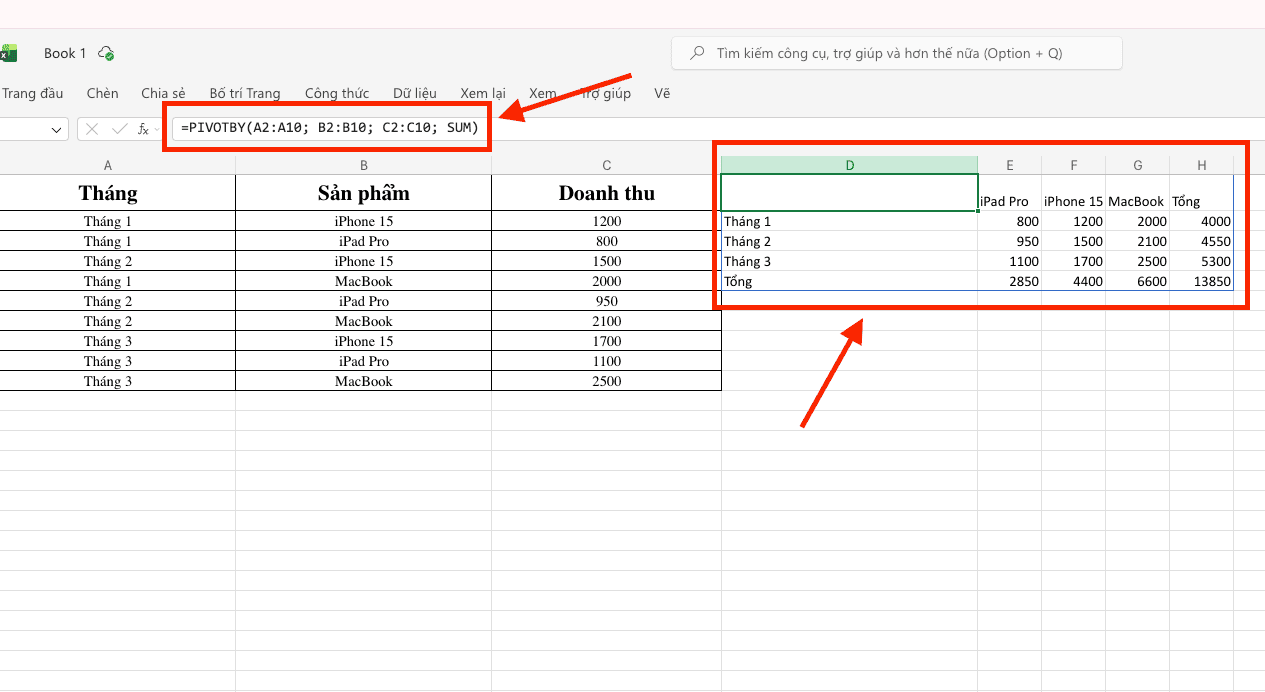This screenshot has height=692, width=1265.
Task: Switch to the Công thức tab
Action: pyautogui.click(x=337, y=93)
